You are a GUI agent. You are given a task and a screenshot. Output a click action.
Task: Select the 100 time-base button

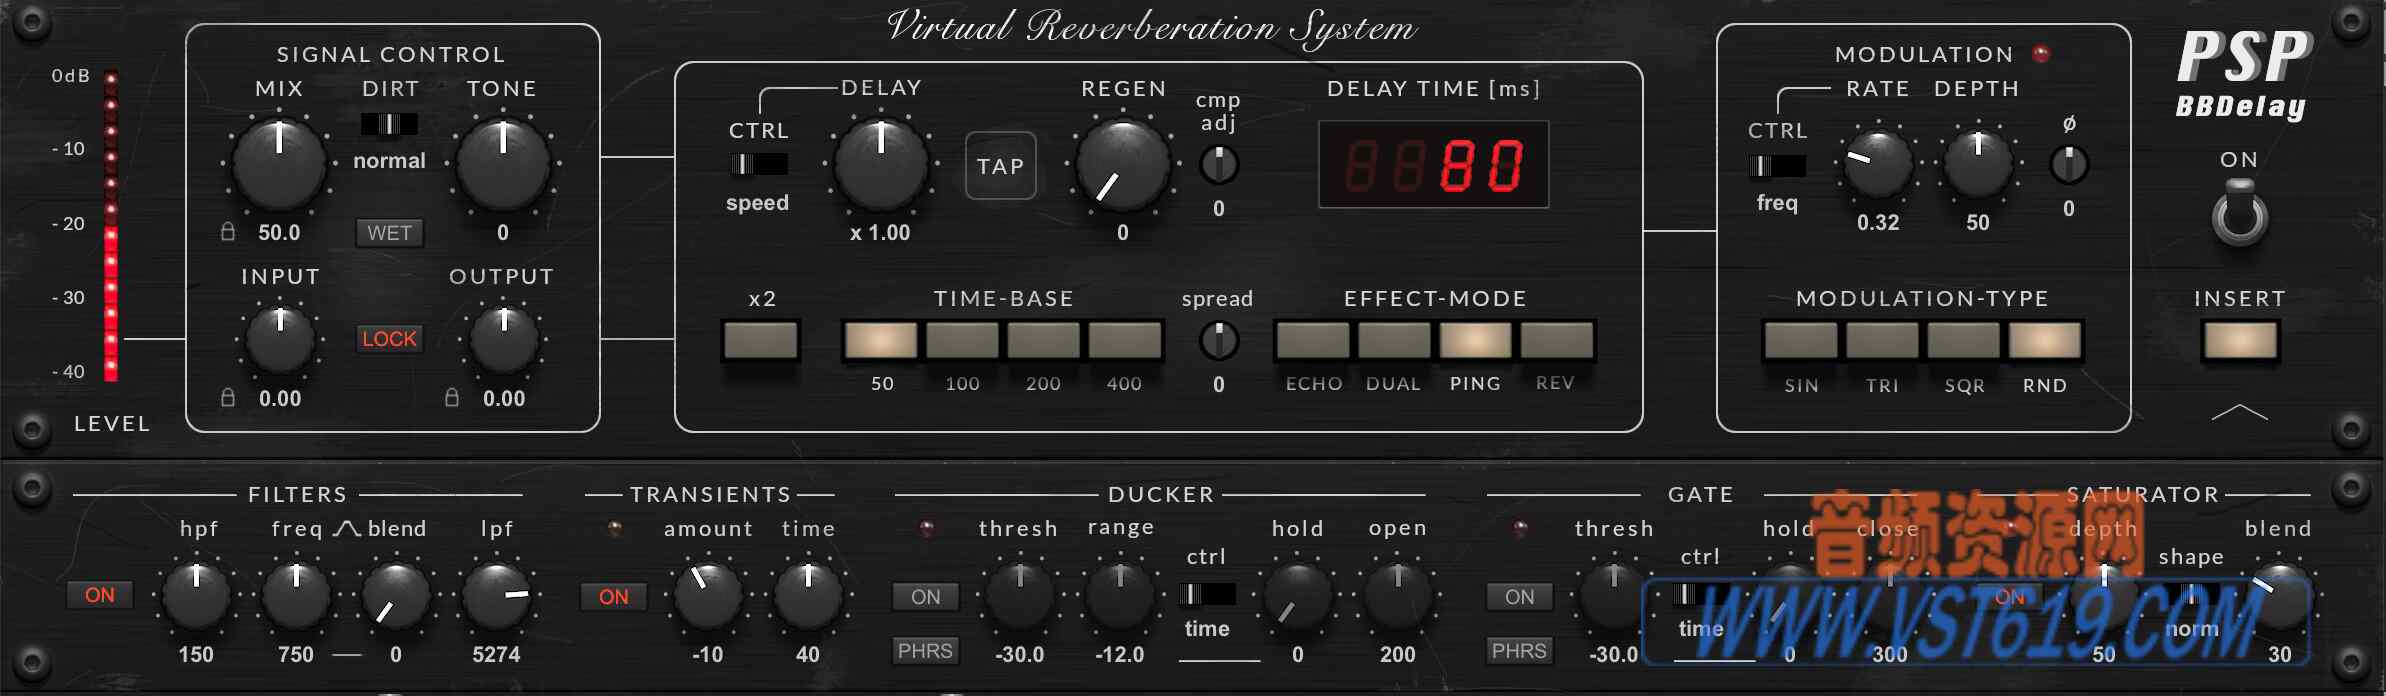962,341
